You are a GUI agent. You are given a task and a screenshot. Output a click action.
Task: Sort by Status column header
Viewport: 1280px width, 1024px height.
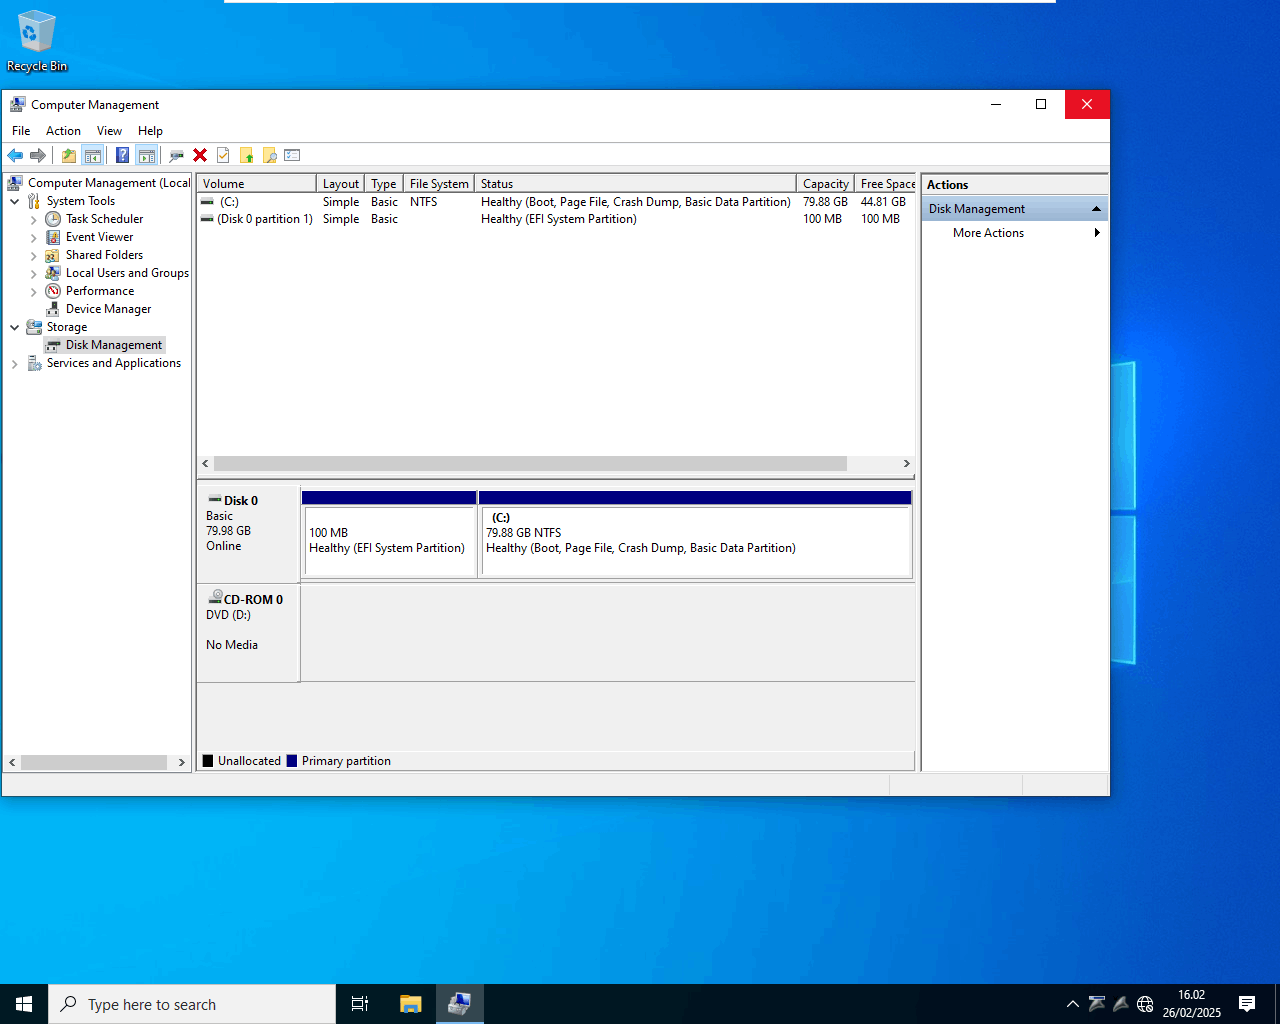[x=636, y=184]
